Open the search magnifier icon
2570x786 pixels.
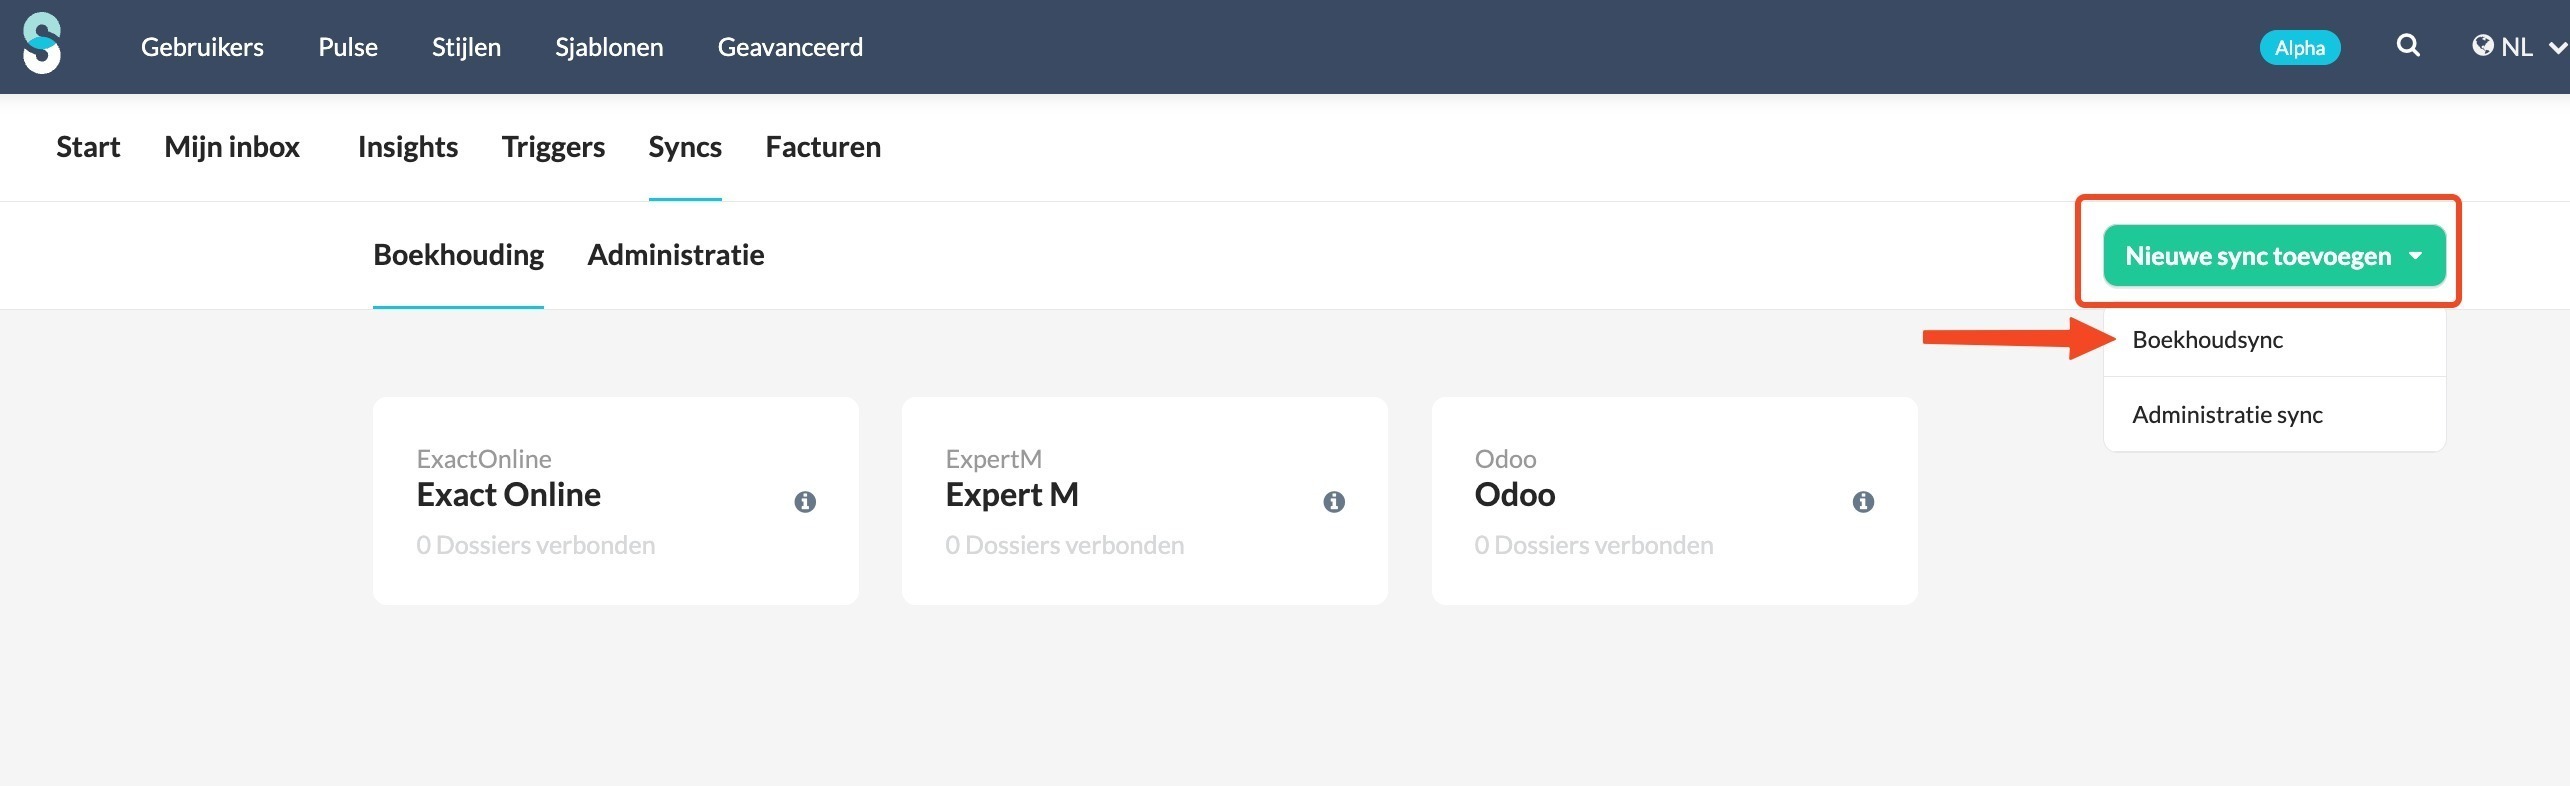(x=2408, y=46)
